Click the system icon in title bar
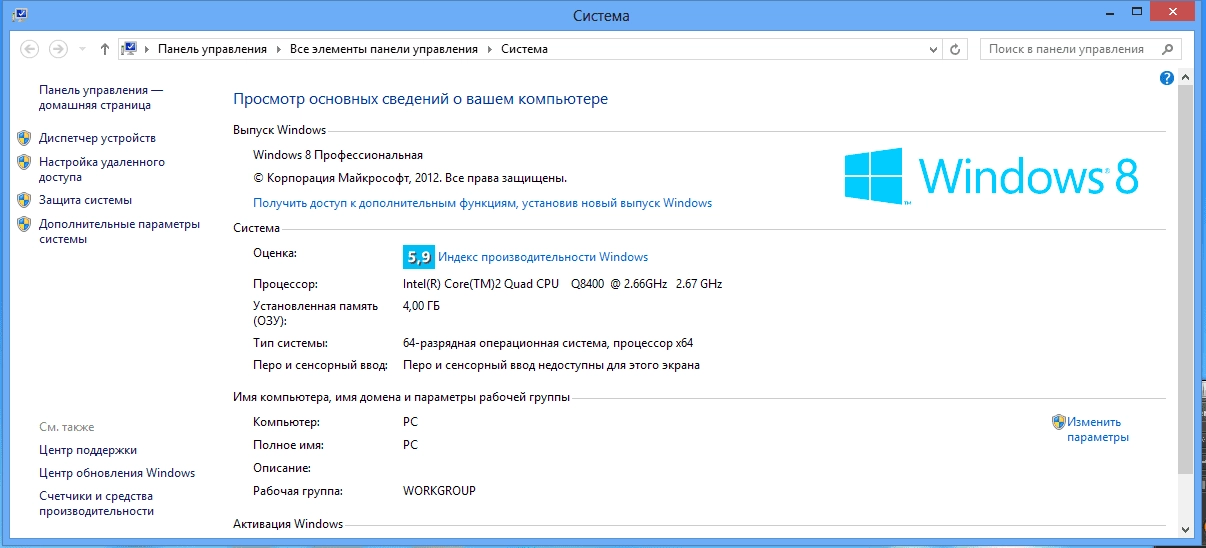Image resolution: width=1206 pixels, height=548 pixels. tap(19, 14)
